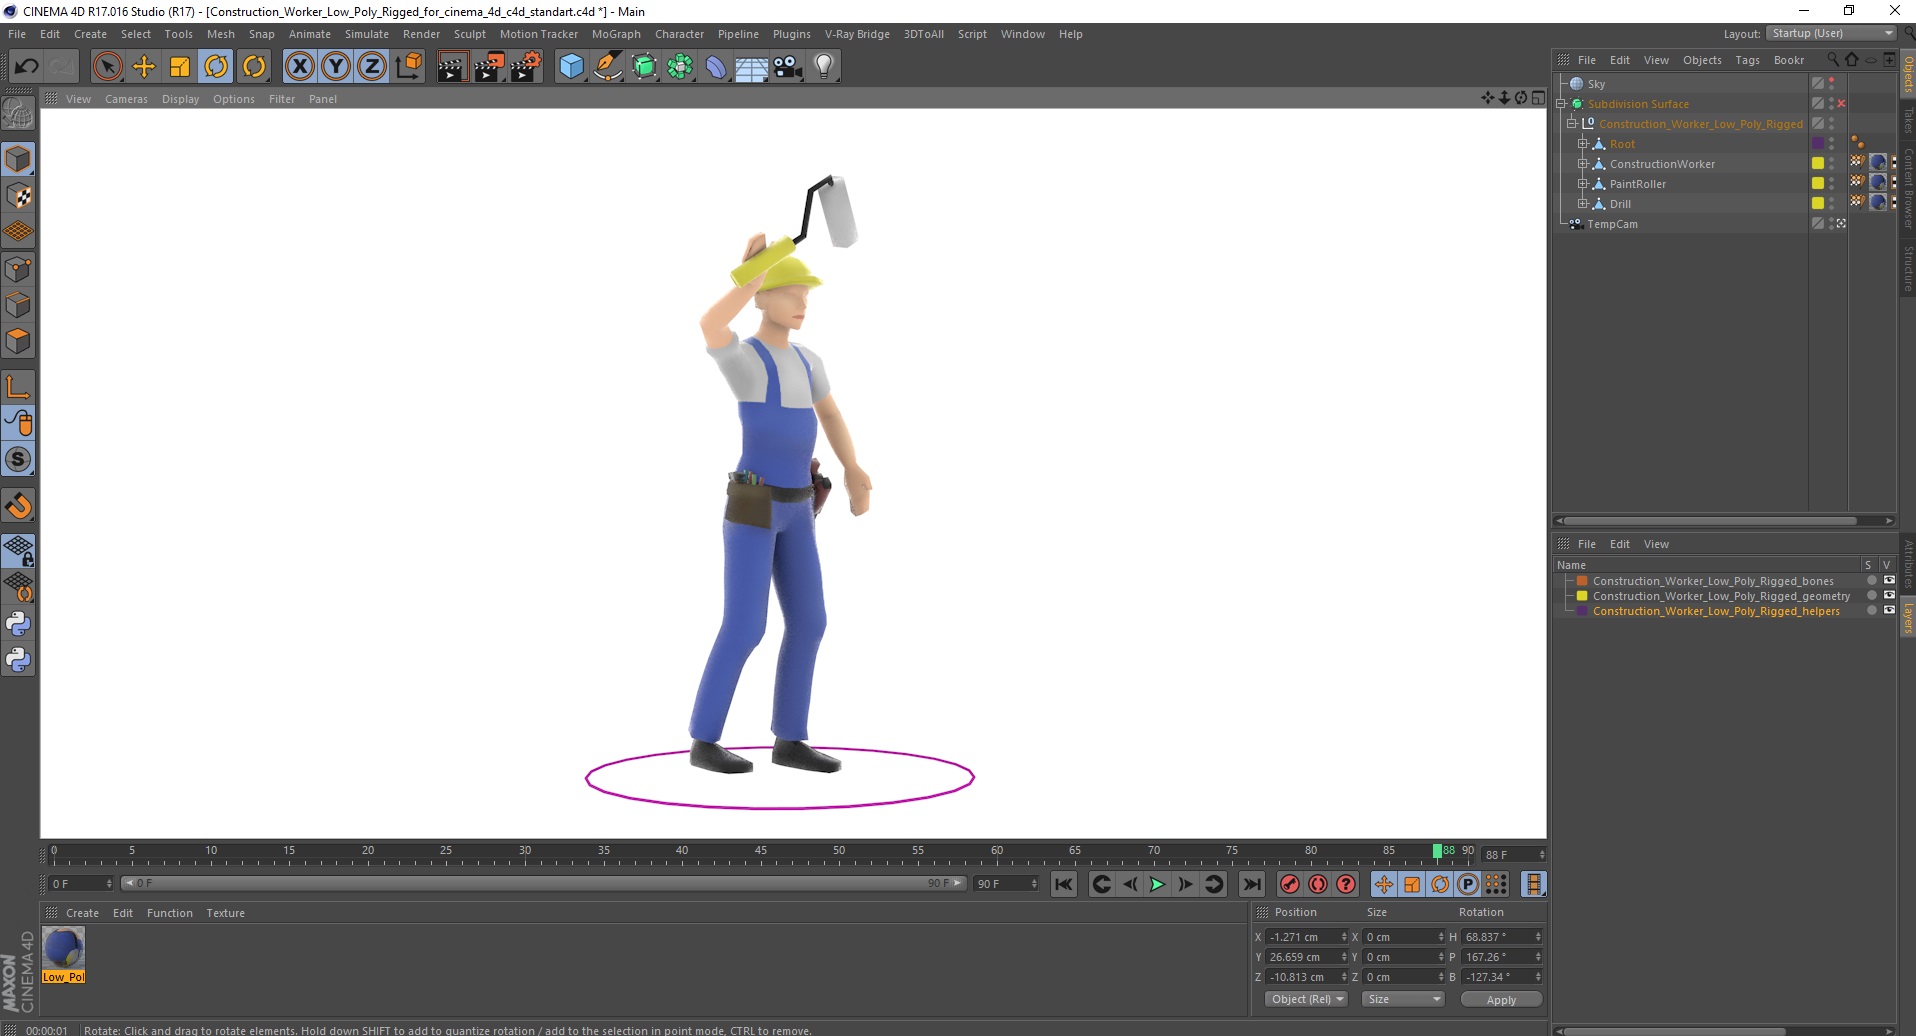The height and width of the screenshot is (1036, 1916).
Task: Render the current view in viewport
Action: point(451,67)
